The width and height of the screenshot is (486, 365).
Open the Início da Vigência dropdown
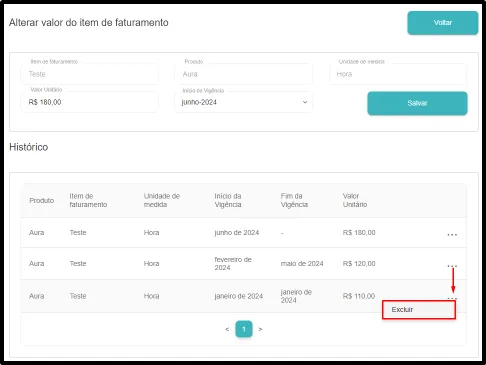[244, 102]
